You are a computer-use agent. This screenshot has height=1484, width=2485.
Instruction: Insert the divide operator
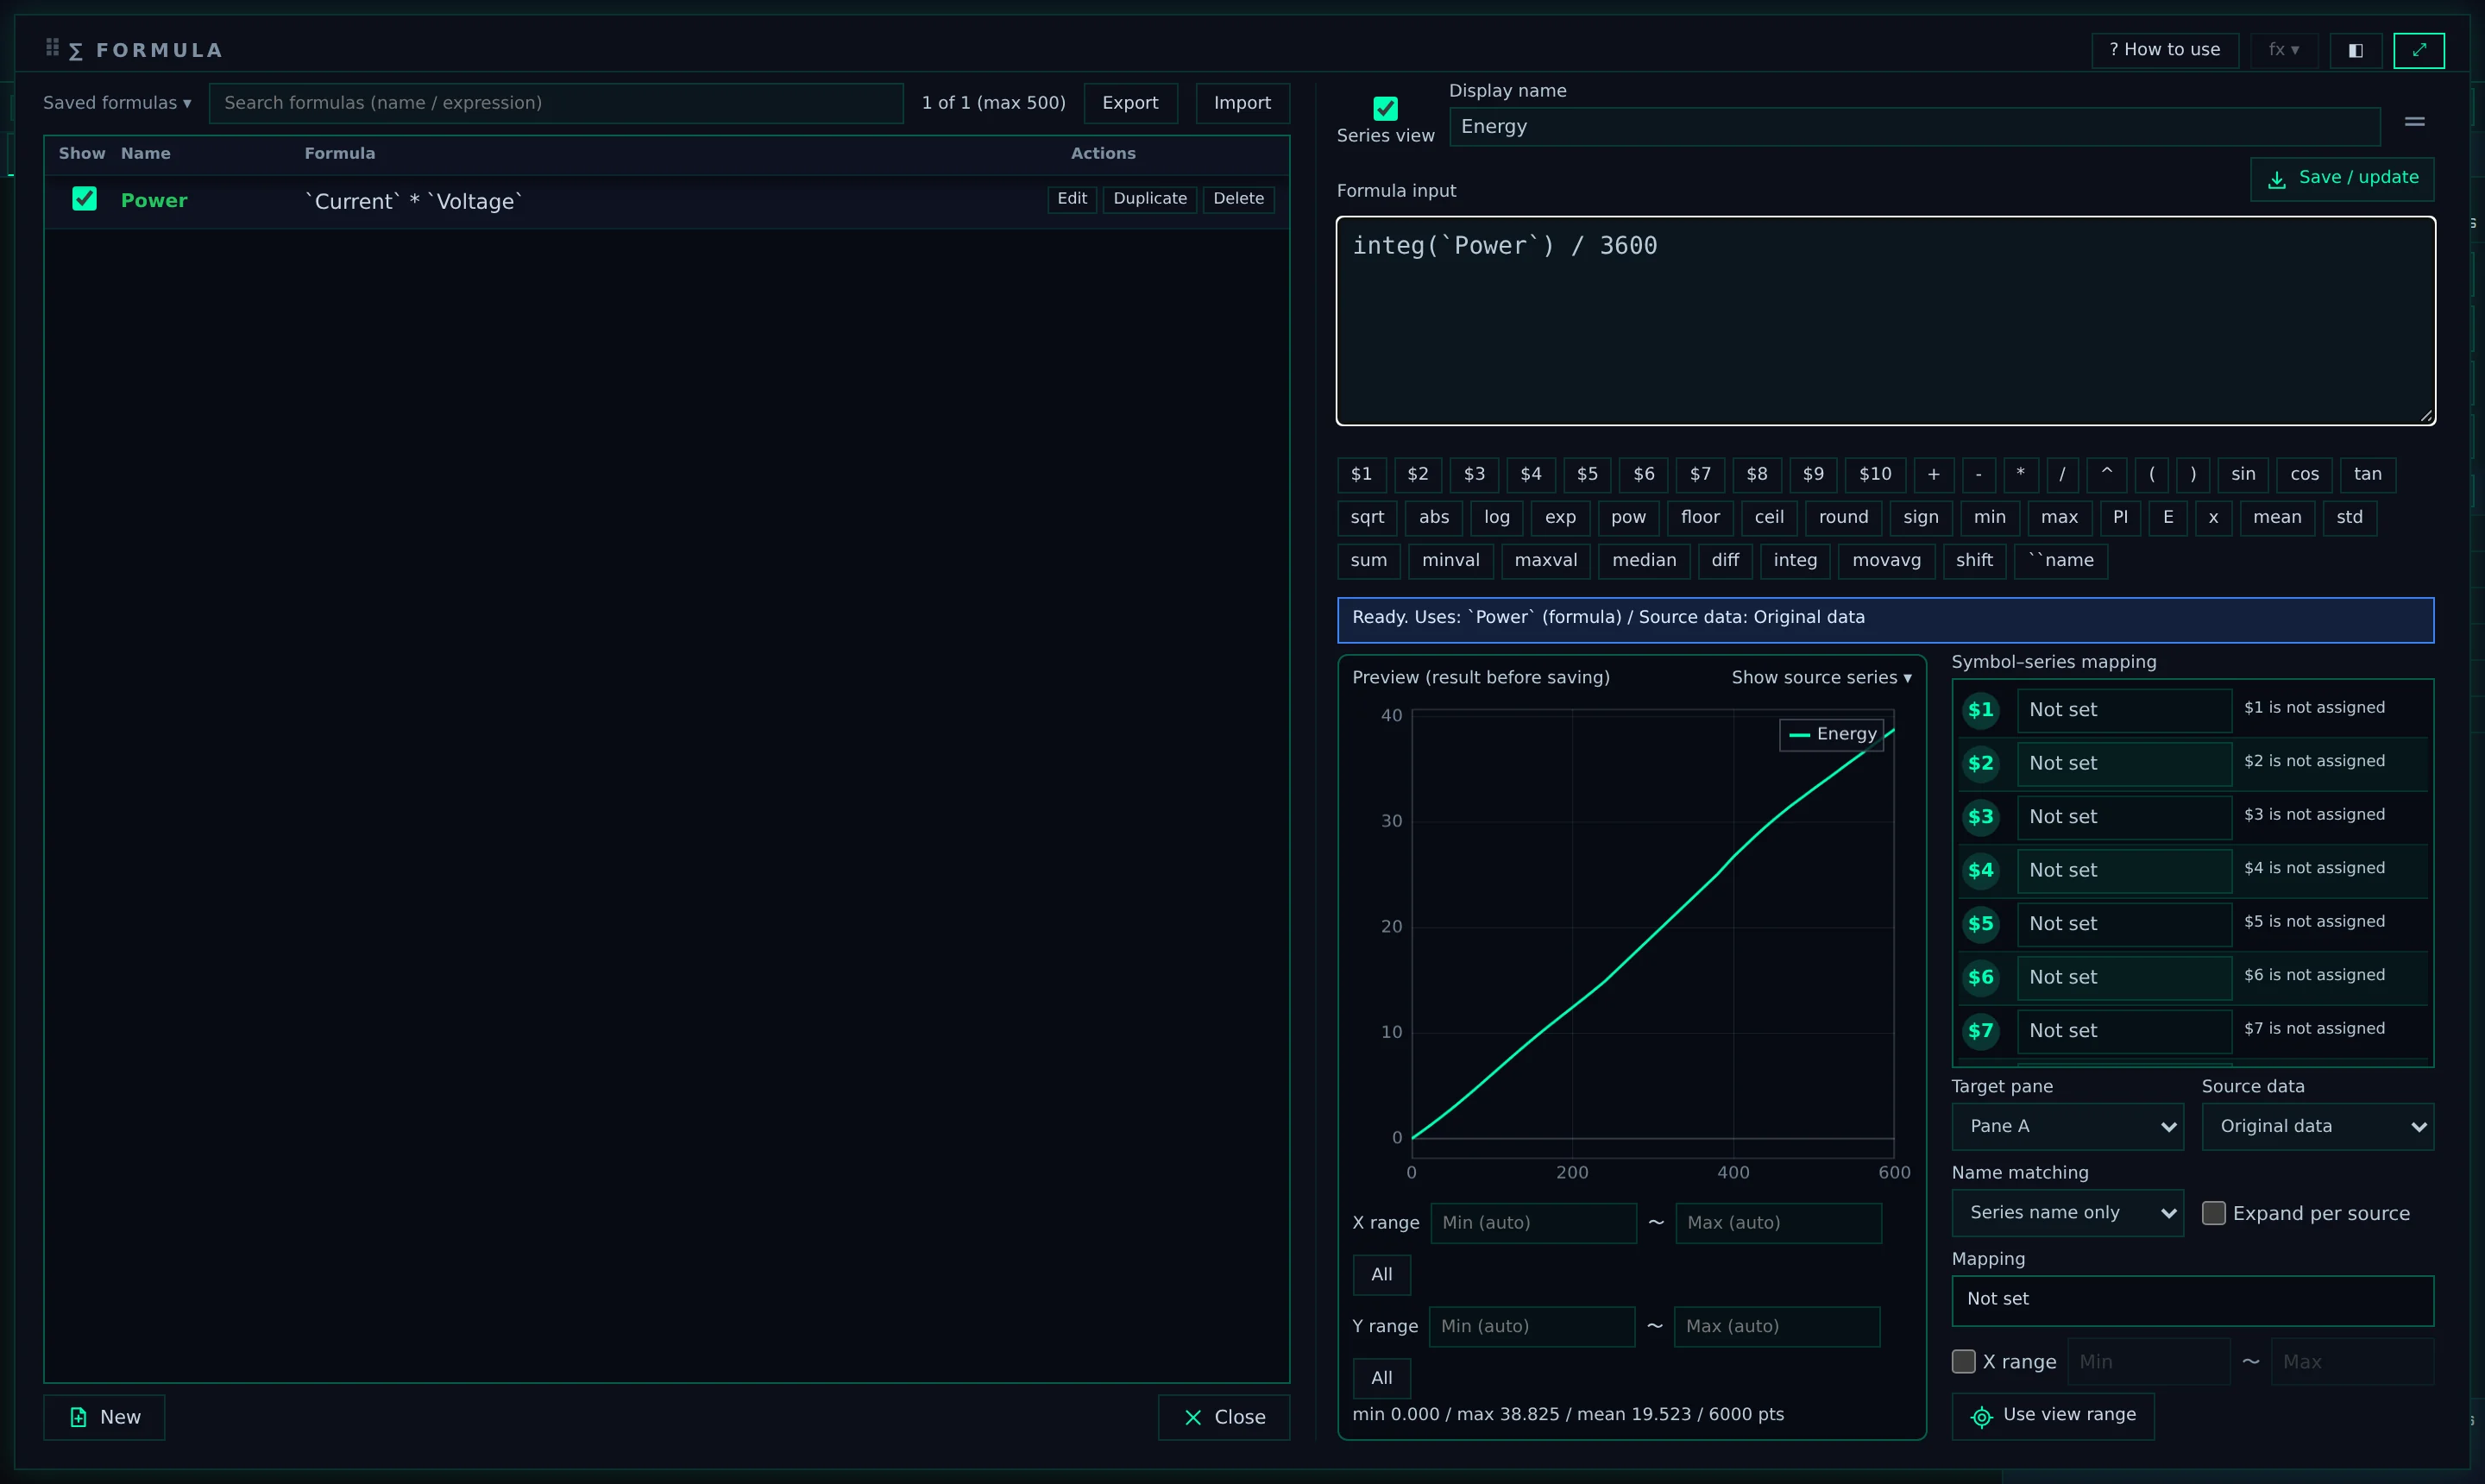coord(2062,474)
